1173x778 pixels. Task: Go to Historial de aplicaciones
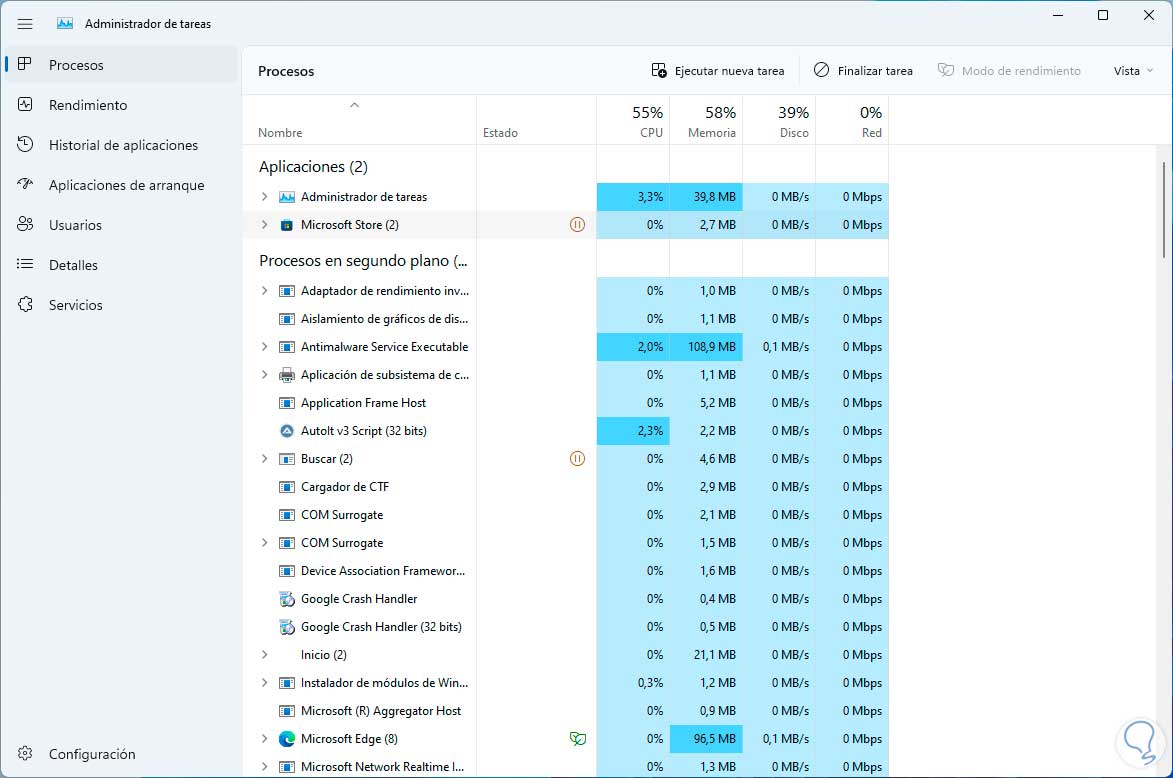123,145
